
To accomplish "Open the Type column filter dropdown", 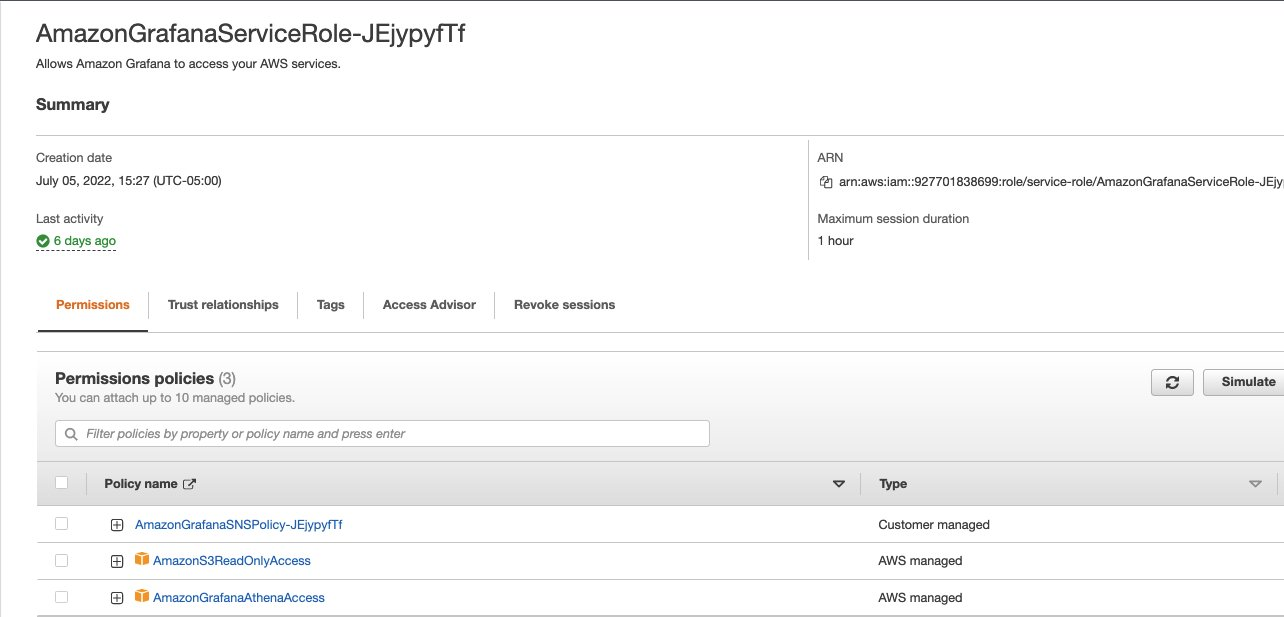I will coord(1255,483).
